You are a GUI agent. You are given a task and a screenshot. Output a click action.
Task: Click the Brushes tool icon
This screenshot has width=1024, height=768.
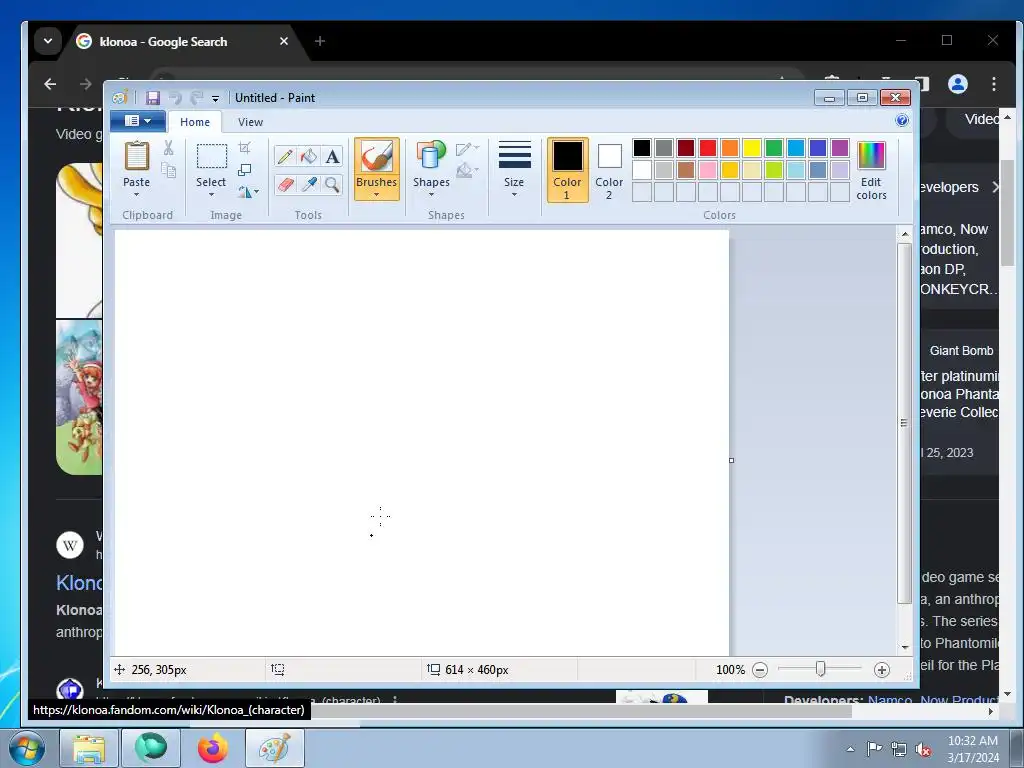click(x=377, y=157)
